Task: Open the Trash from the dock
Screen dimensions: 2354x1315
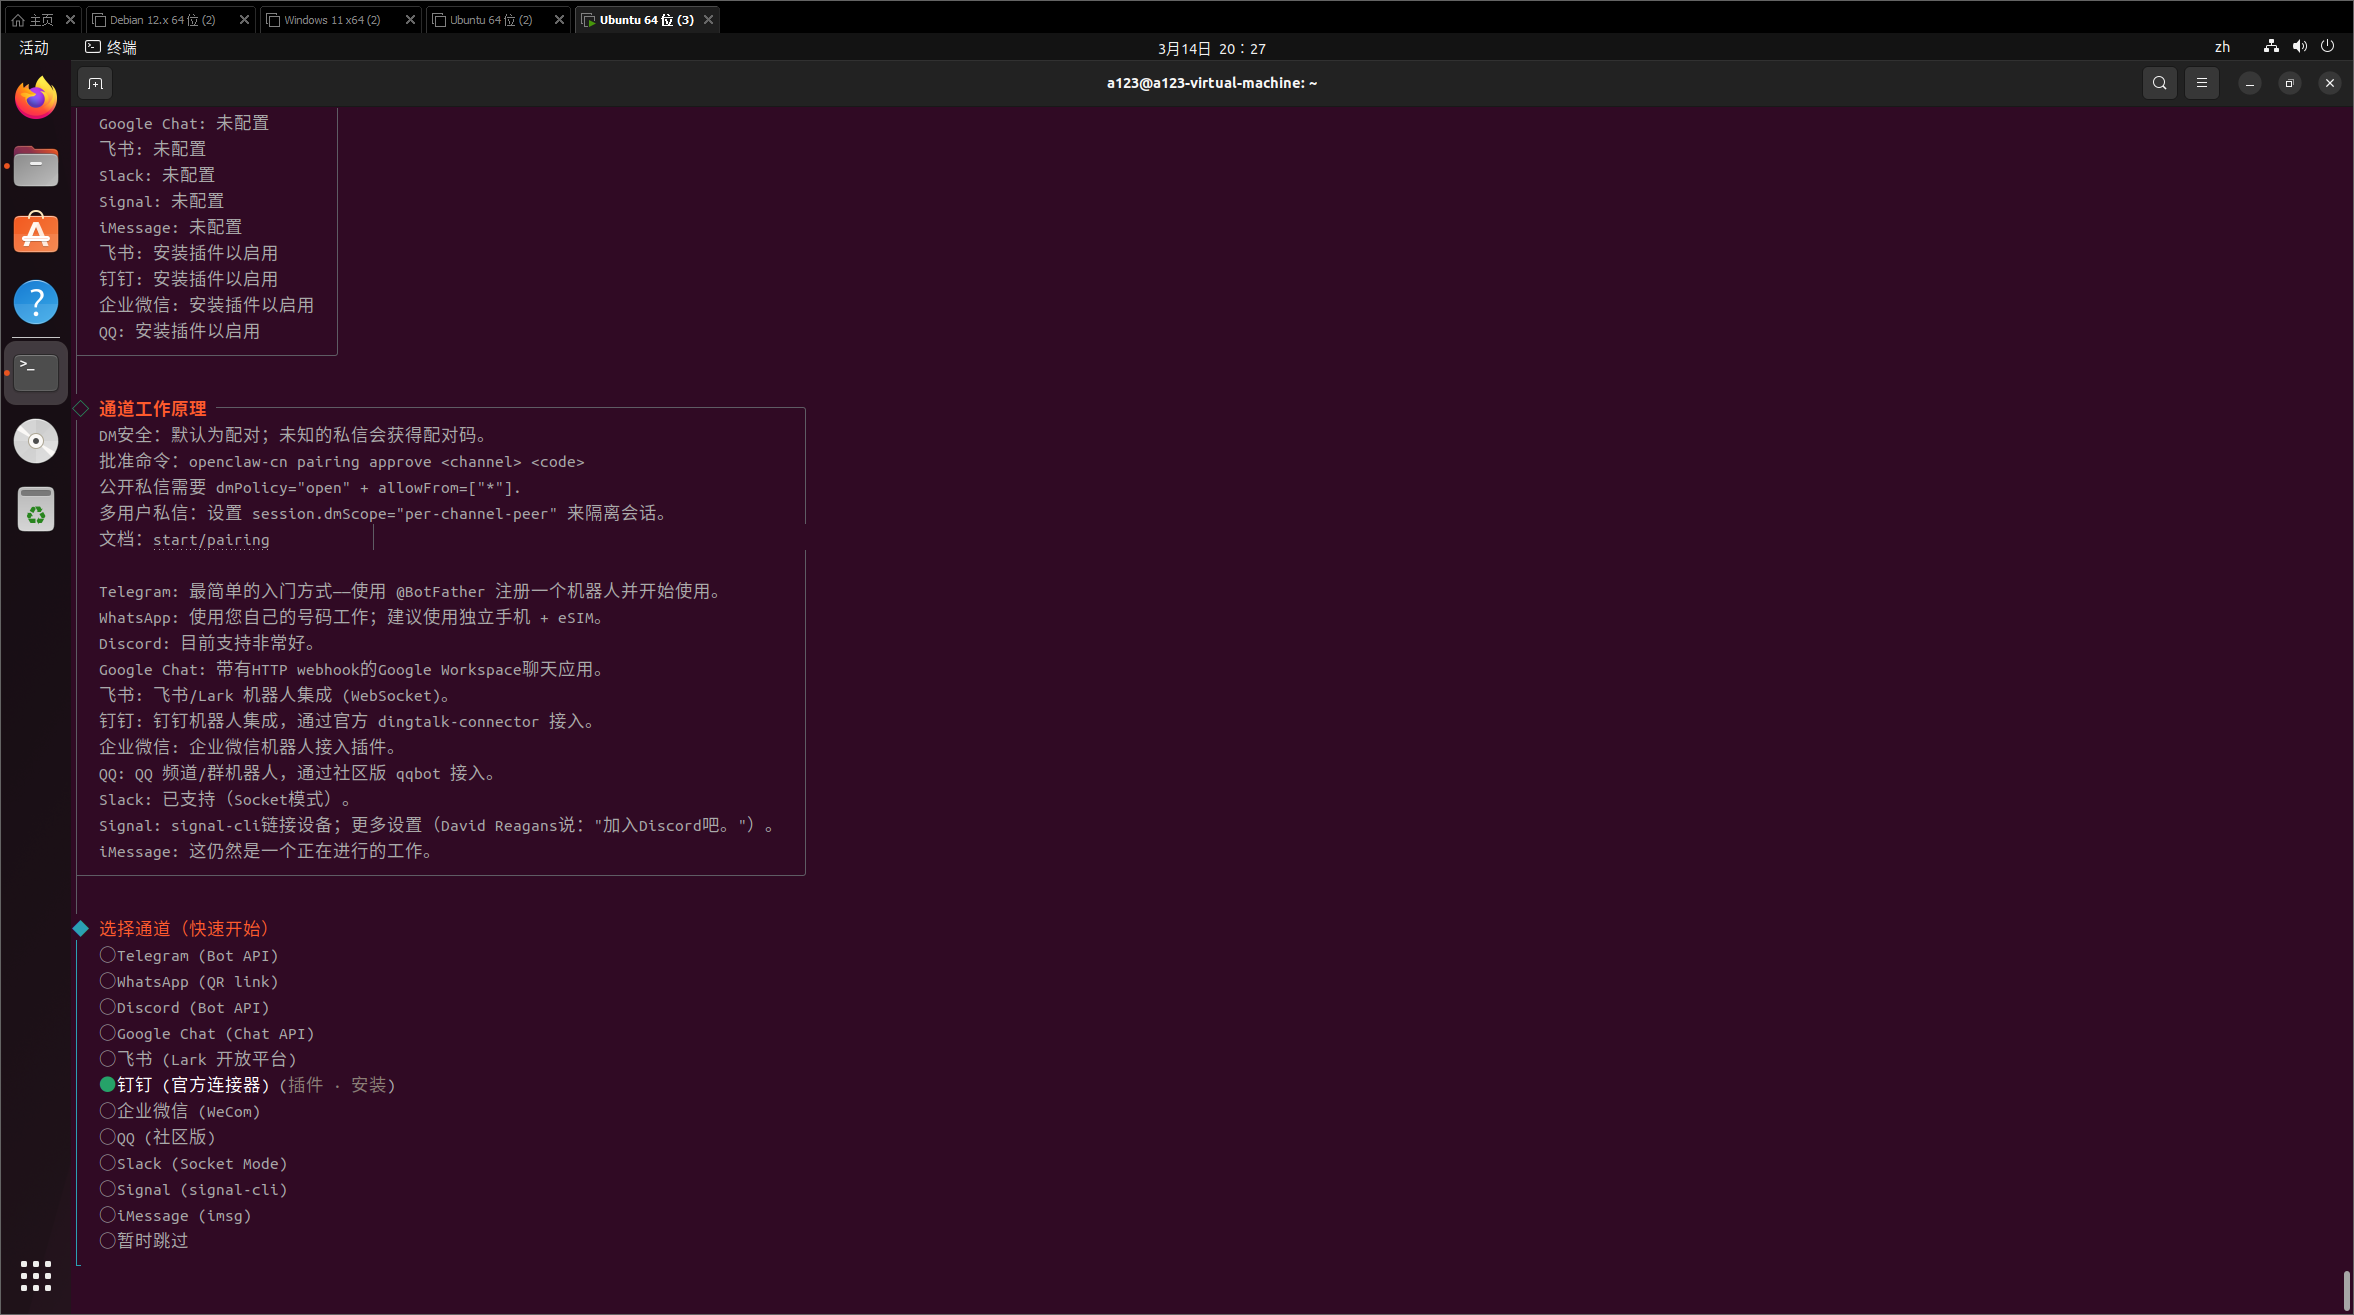Action: pyautogui.click(x=36, y=510)
